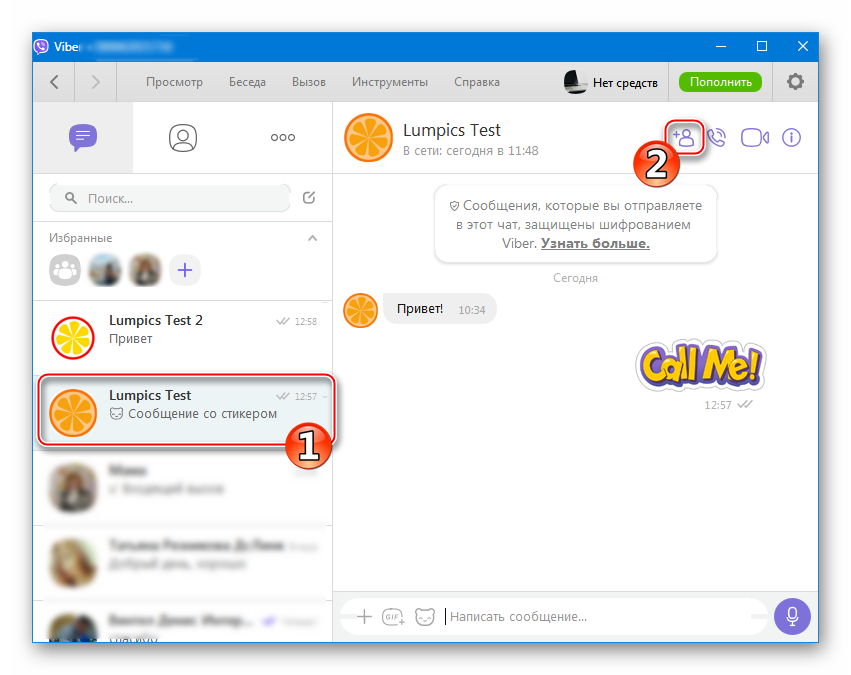Click the plus attachment icon in message bar
The height and width of the screenshot is (675, 851).
(364, 617)
